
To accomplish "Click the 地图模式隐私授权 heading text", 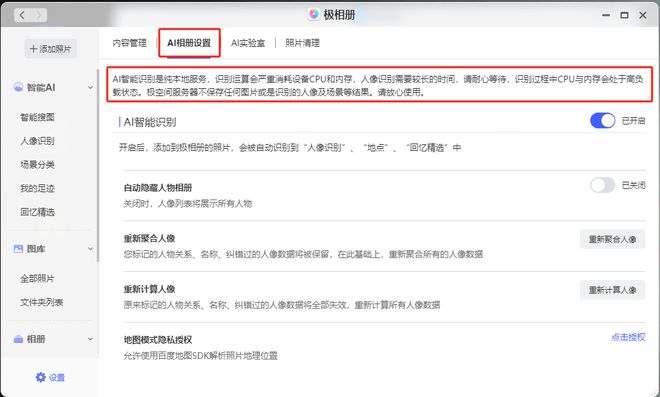I will click(158, 340).
